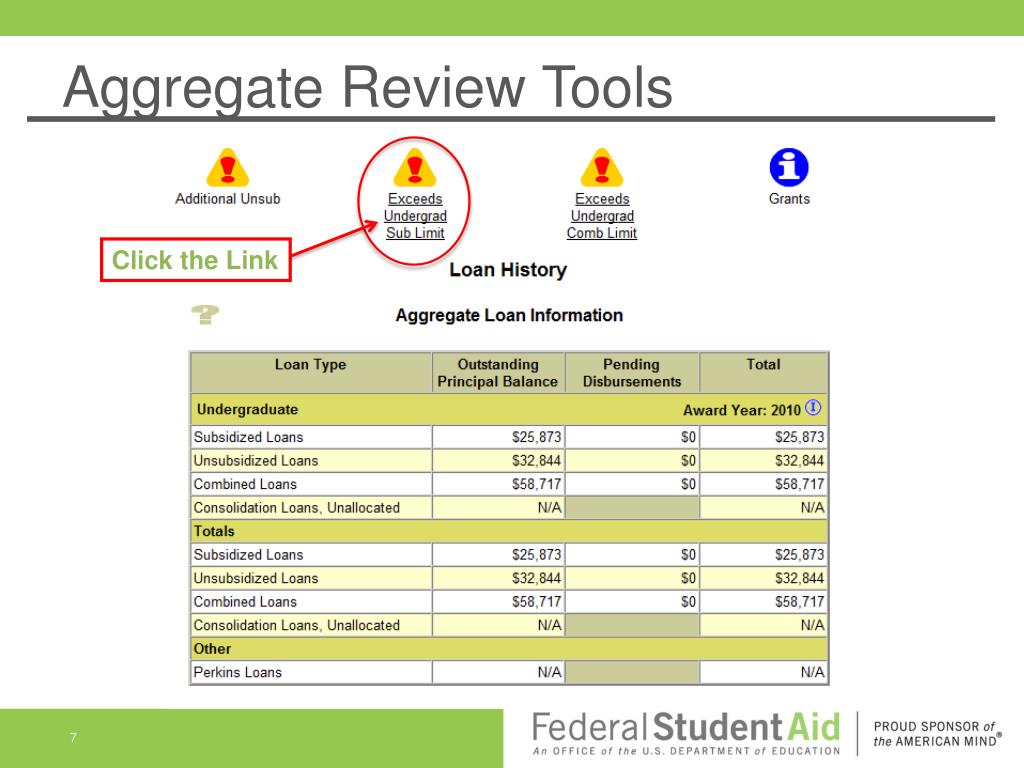Select Subsidized Loans under Totals

coord(248,554)
